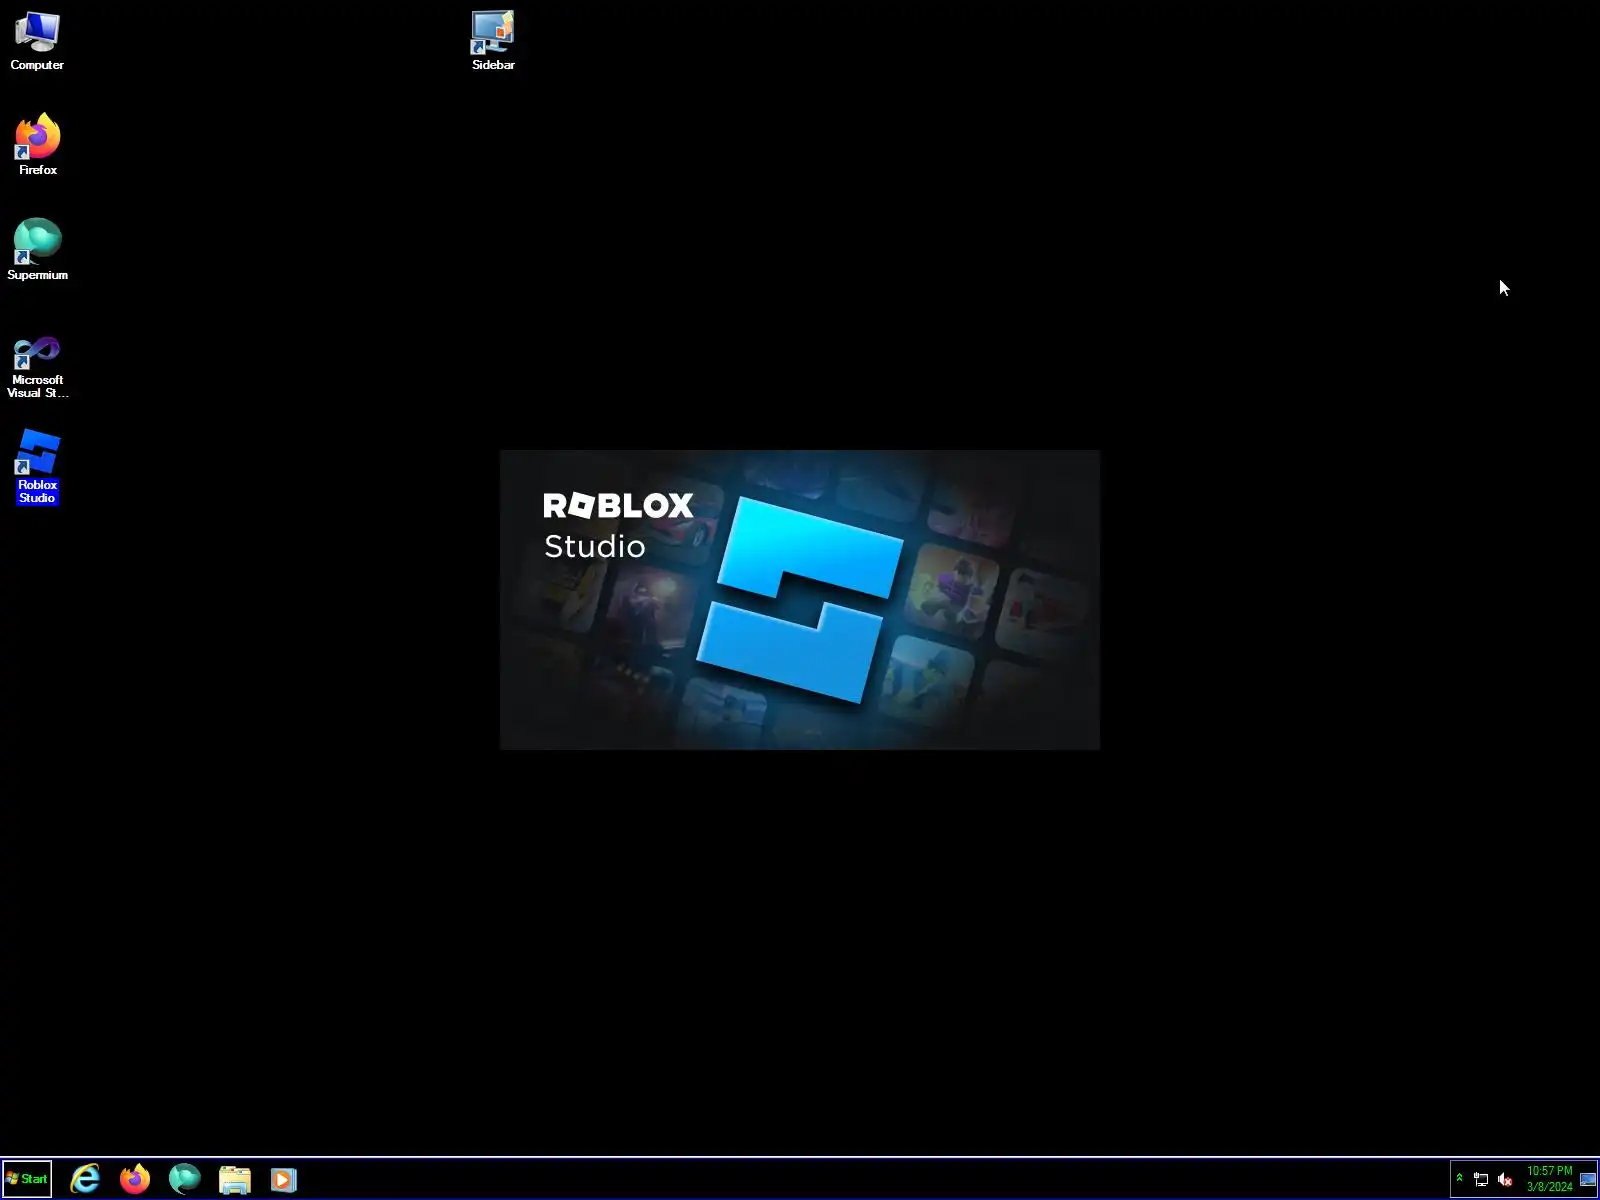Open the file explorer folder on the taskbar
Image resolution: width=1600 pixels, height=1200 pixels.
point(235,1180)
